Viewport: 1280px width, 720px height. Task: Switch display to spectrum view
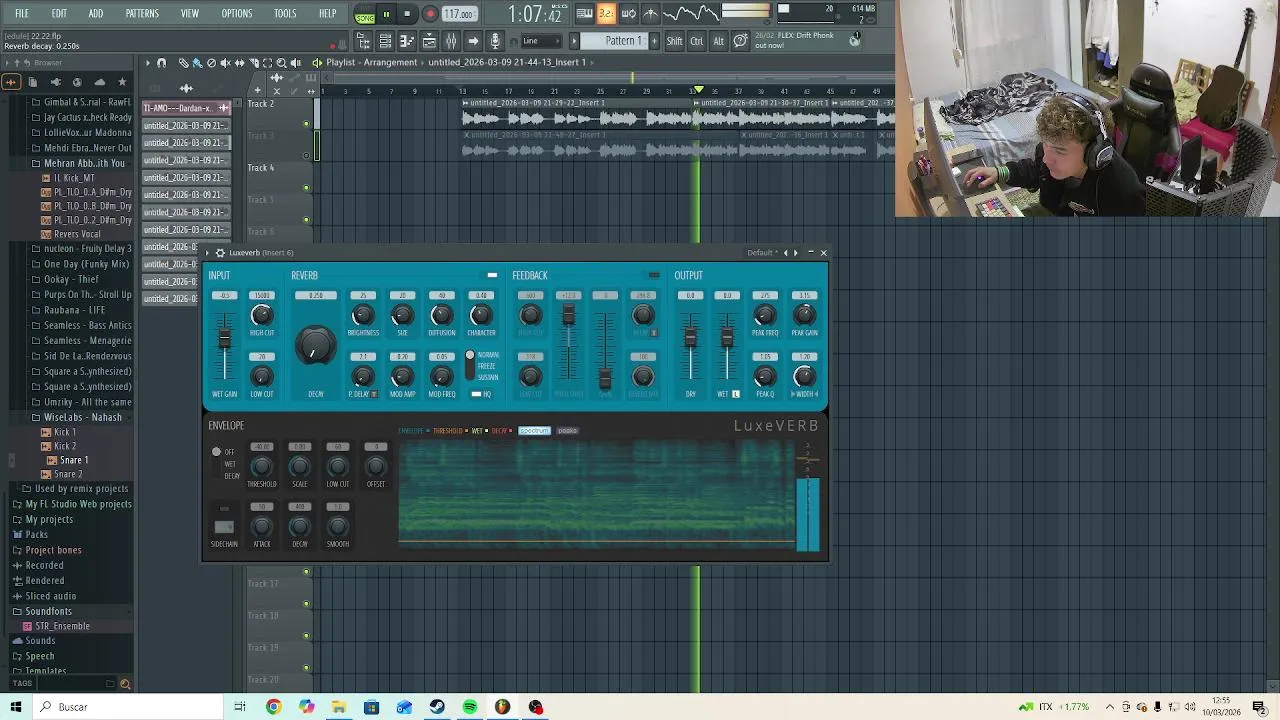pyautogui.click(x=534, y=431)
